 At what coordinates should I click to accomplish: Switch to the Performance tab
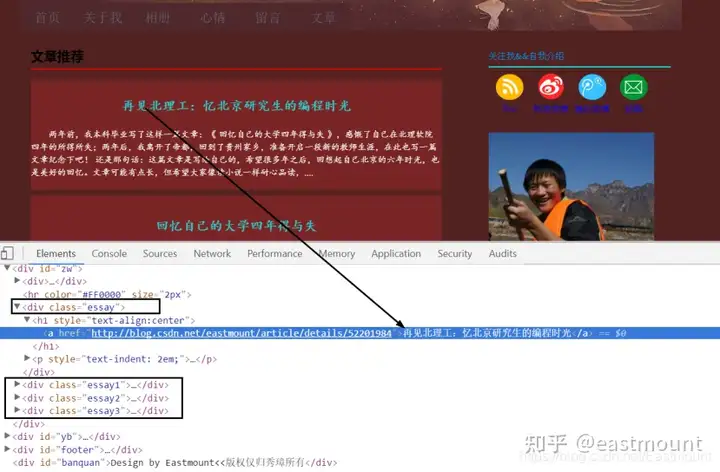[x=275, y=253]
